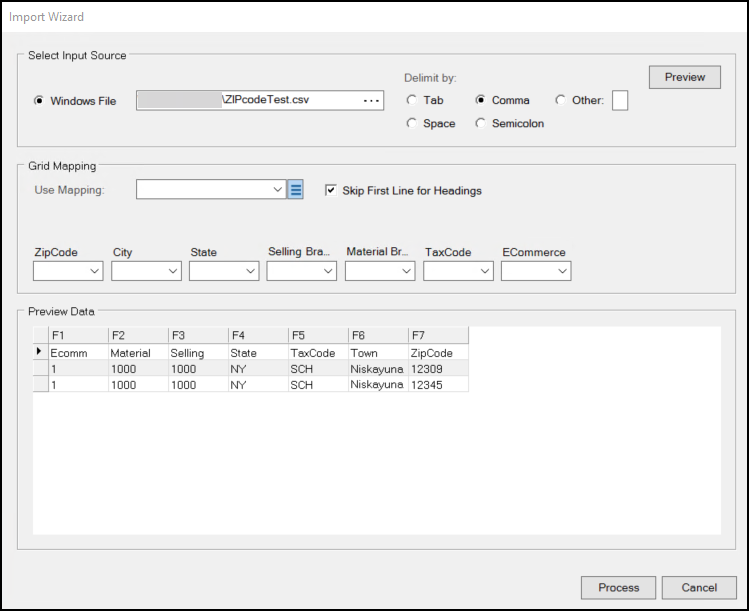This screenshot has height=611, width=749.
Task: Open the Use Mapping dropdown
Action: pyautogui.click(x=211, y=189)
